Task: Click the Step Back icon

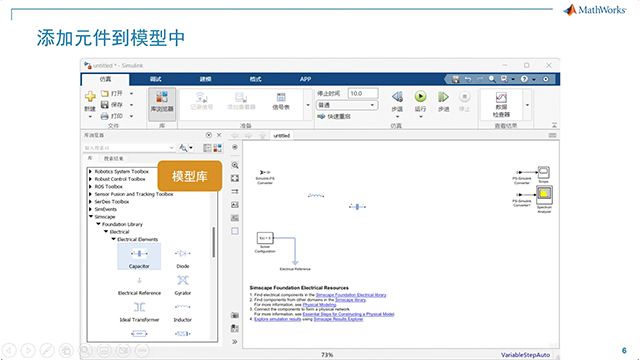Action: coord(397,97)
